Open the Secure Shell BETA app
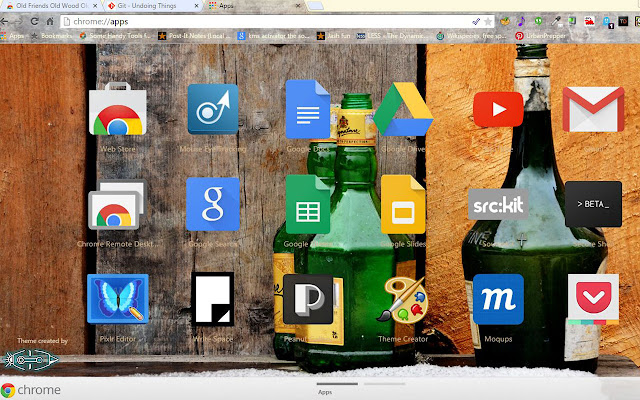 coord(593,204)
